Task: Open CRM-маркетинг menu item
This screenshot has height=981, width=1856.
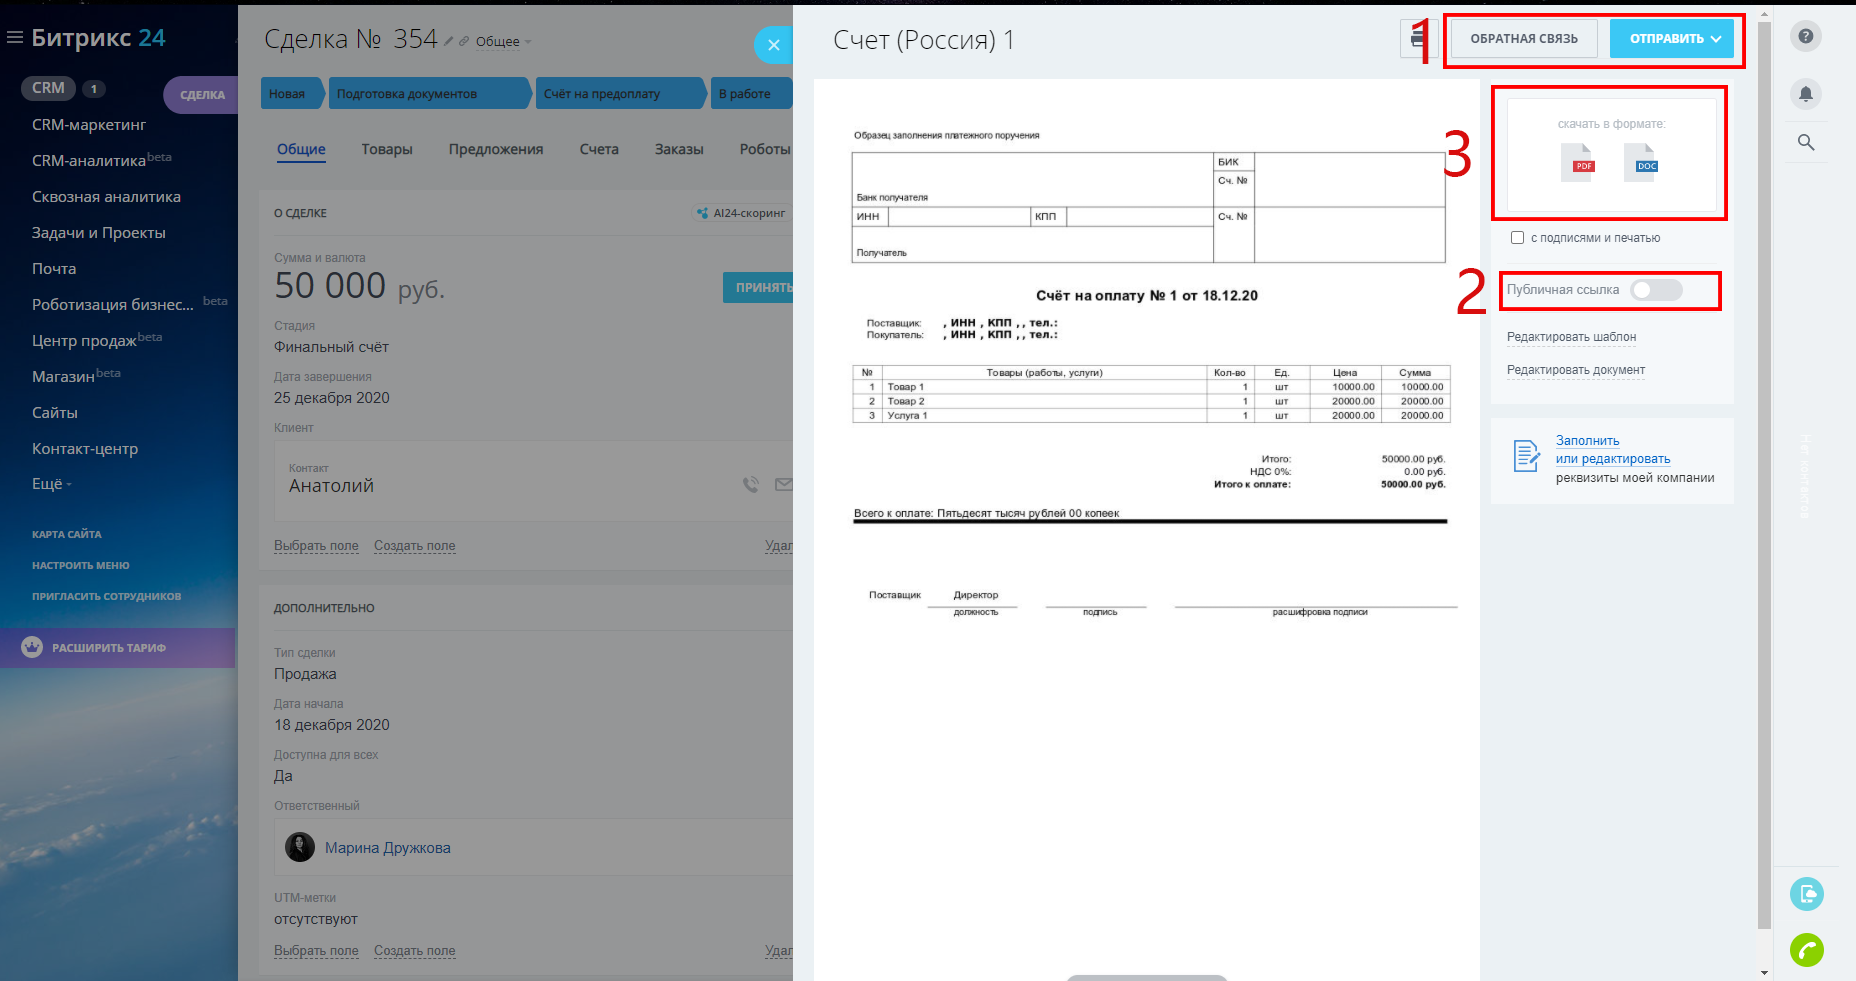Action: click(x=89, y=125)
